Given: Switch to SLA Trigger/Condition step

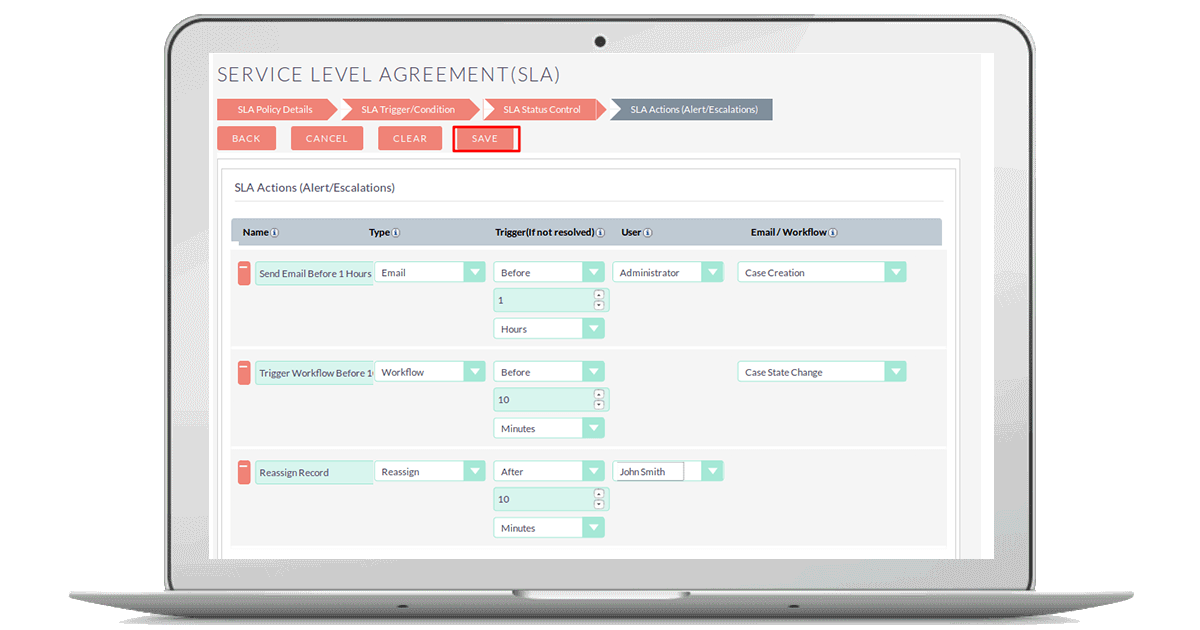Looking at the screenshot, I should (408, 110).
